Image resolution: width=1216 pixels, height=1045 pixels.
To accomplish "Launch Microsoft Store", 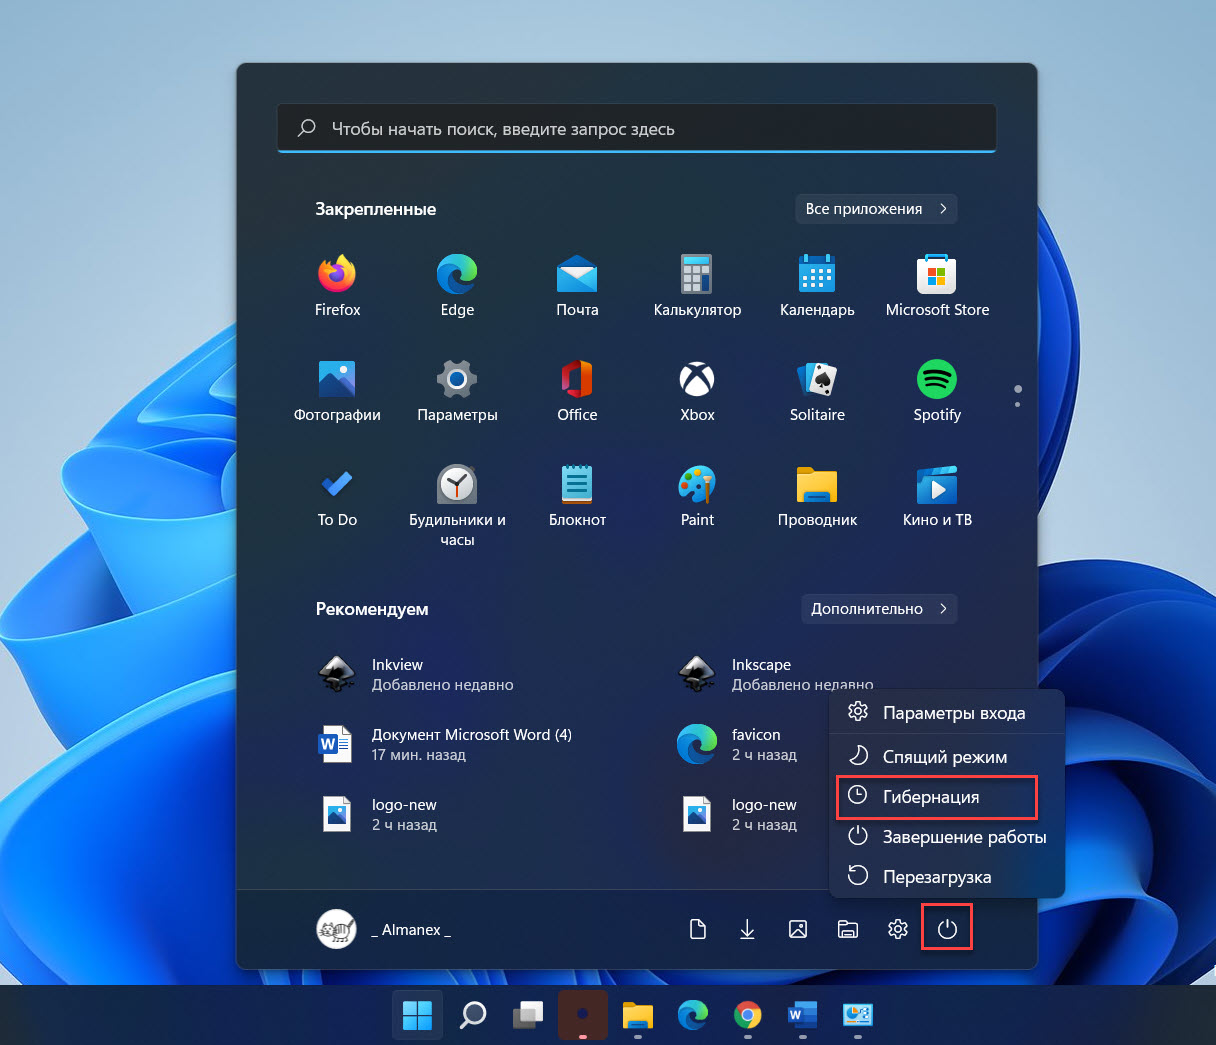I will pyautogui.click(x=937, y=287).
